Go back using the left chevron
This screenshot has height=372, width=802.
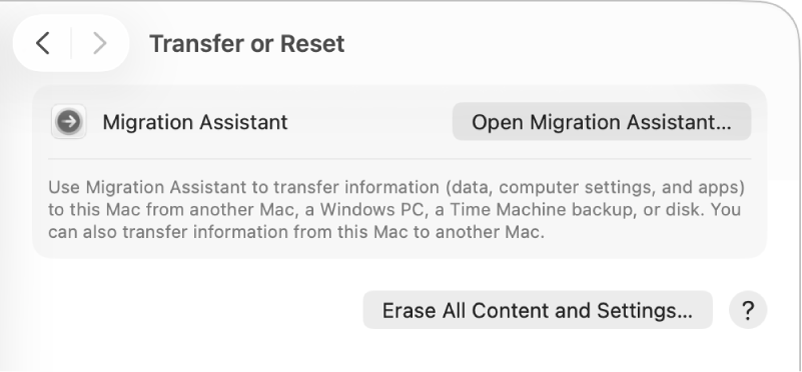[x=43, y=43]
